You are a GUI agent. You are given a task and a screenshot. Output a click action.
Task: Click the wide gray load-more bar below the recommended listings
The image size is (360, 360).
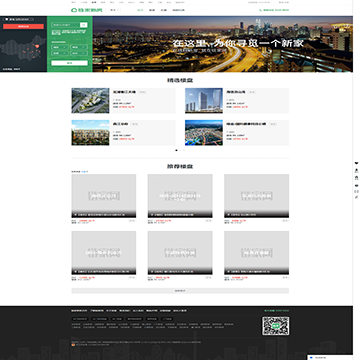click(x=180, y=291)
